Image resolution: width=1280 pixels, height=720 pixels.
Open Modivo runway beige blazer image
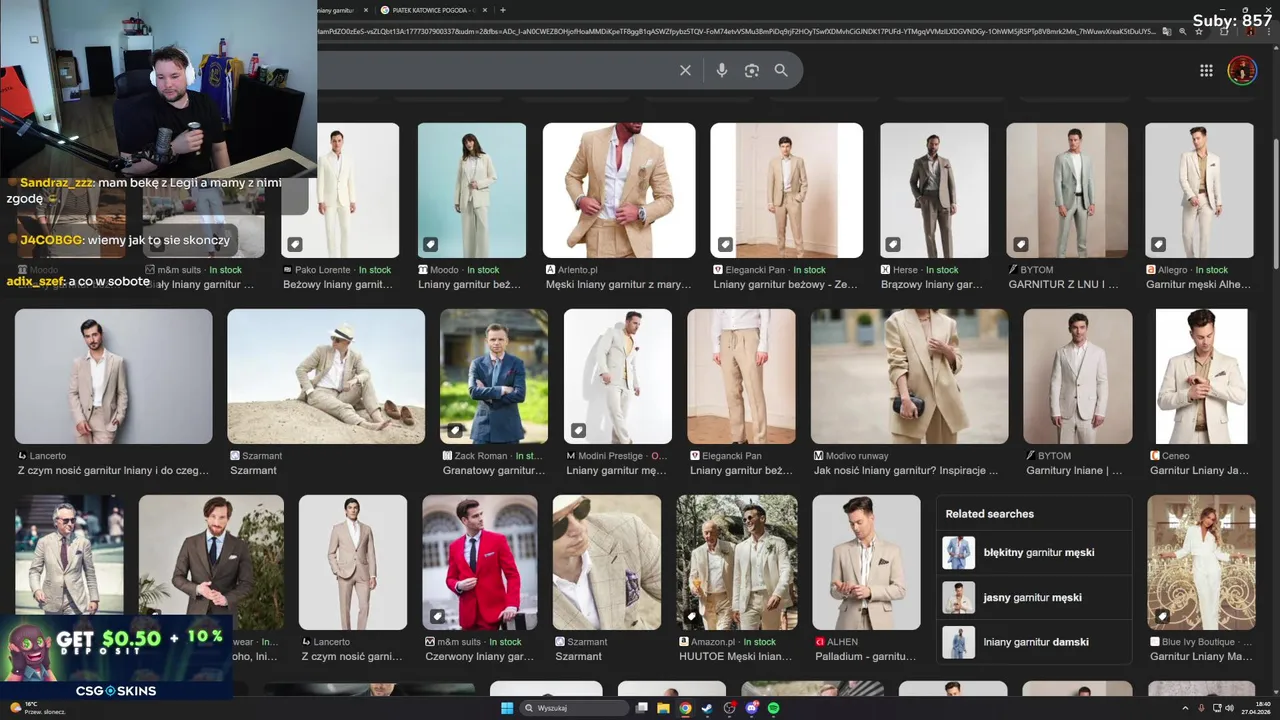909,376
